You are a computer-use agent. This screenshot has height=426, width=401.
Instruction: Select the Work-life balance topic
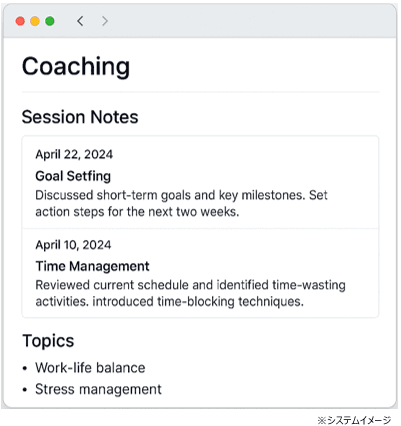[x=90, y=368]
